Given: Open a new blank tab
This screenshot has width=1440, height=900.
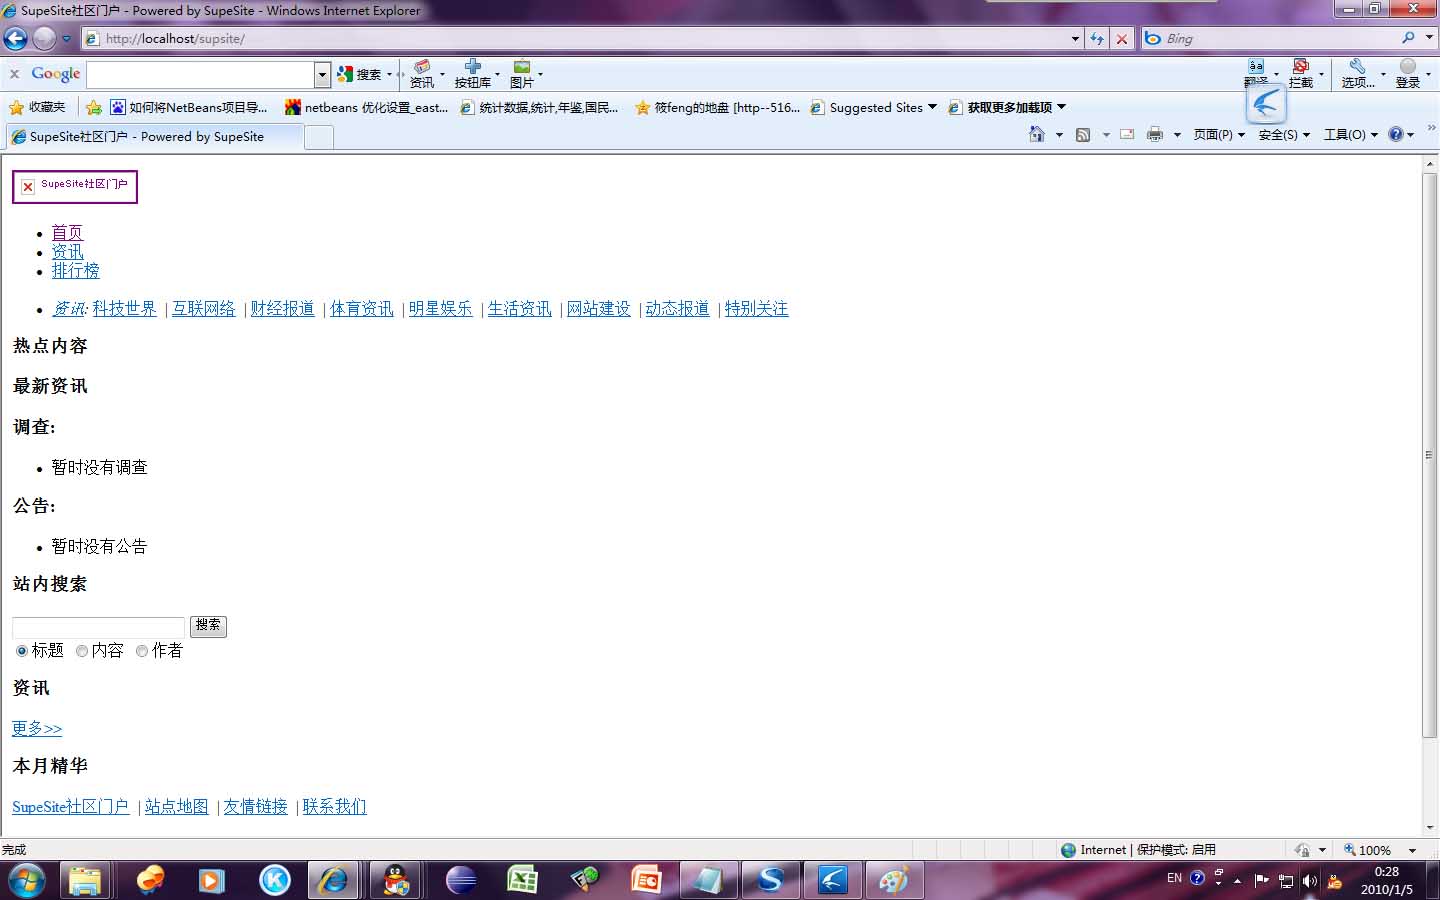Looking at the screenshot, I should coord(318,138).
